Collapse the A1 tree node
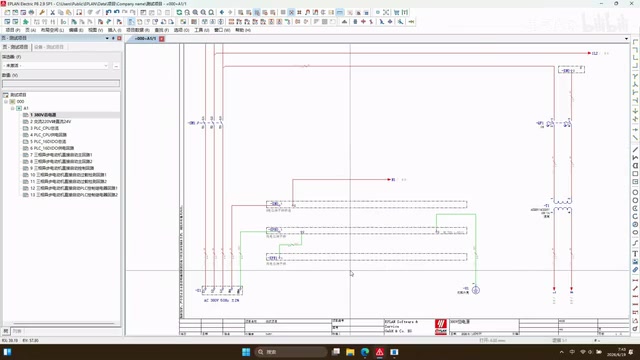The width and height of the screenshot is (640, 360). (13, 108)
